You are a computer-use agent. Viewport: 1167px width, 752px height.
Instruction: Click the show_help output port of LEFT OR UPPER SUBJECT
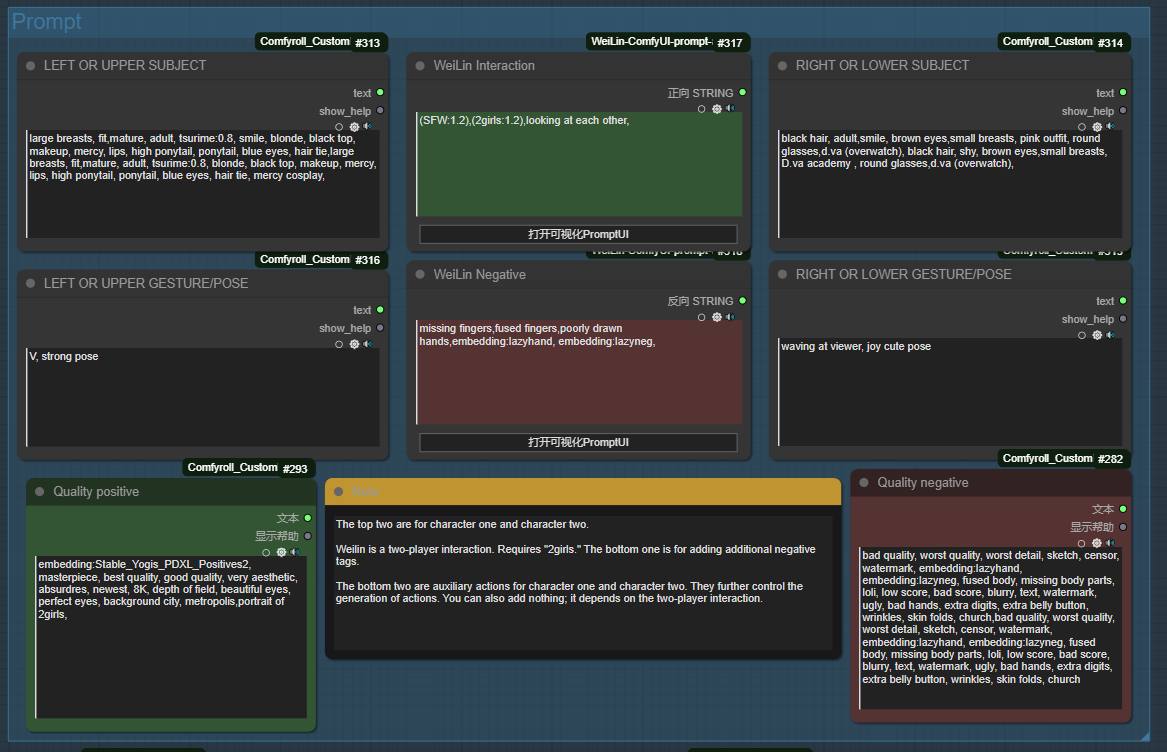(380, 110)
